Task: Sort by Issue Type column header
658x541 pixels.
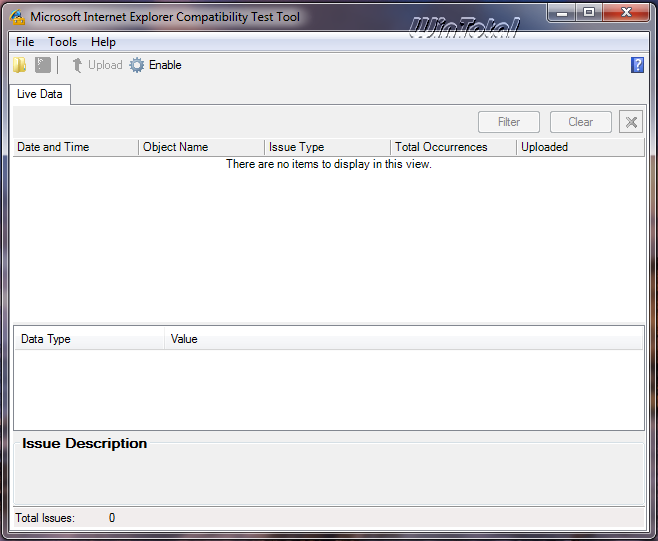Action: click(327, 147)
